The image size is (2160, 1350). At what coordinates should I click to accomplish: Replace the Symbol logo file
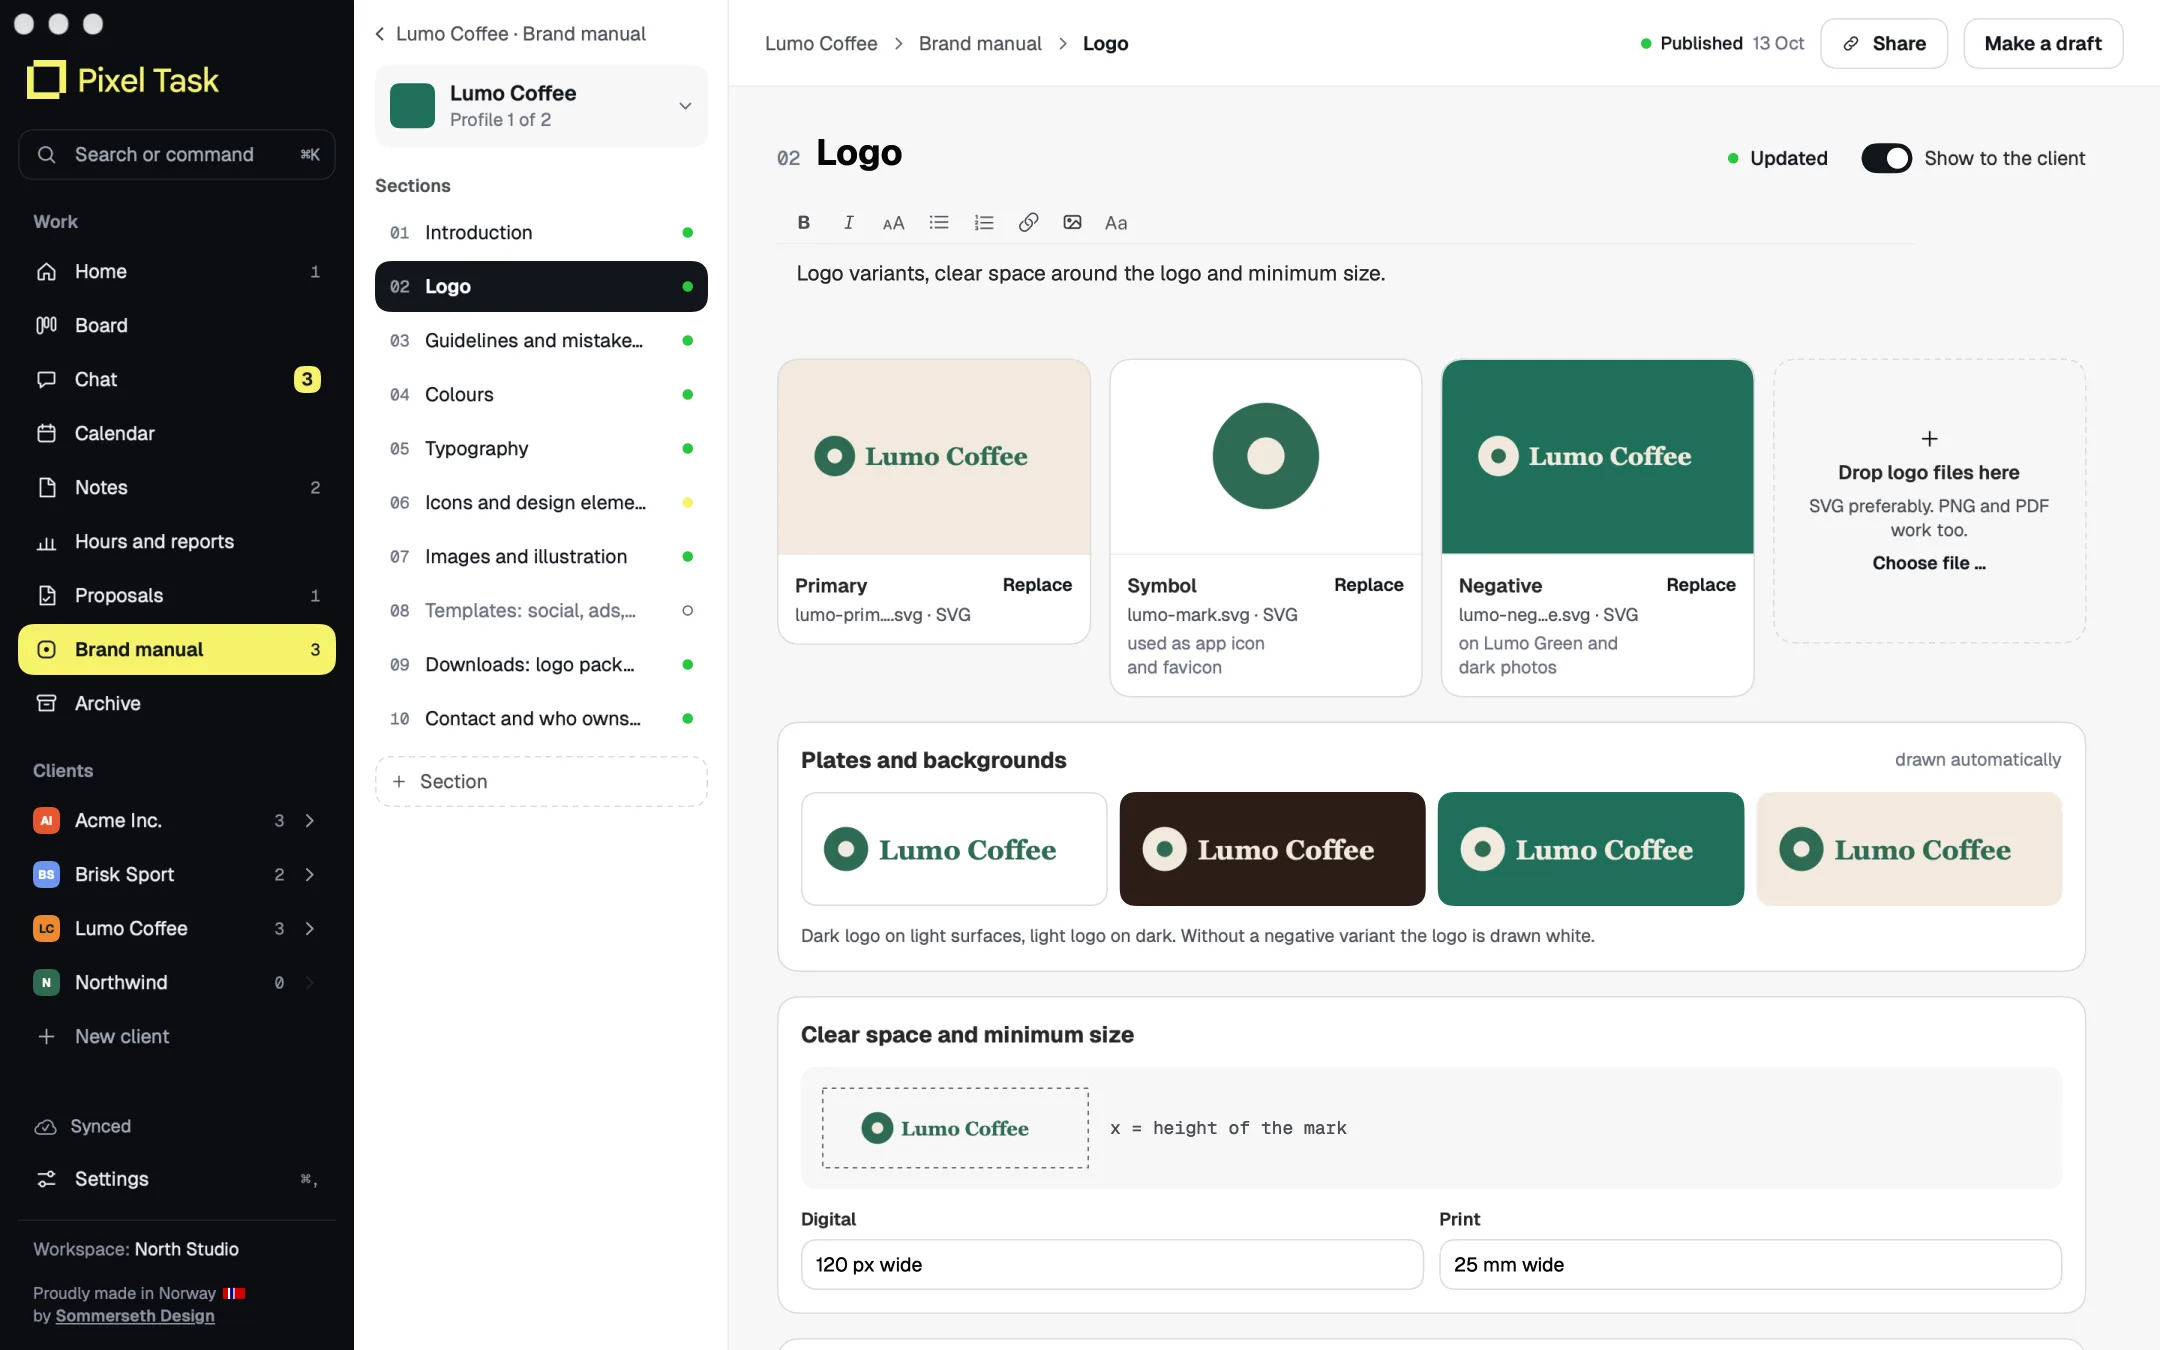(x=1368, y=585)
